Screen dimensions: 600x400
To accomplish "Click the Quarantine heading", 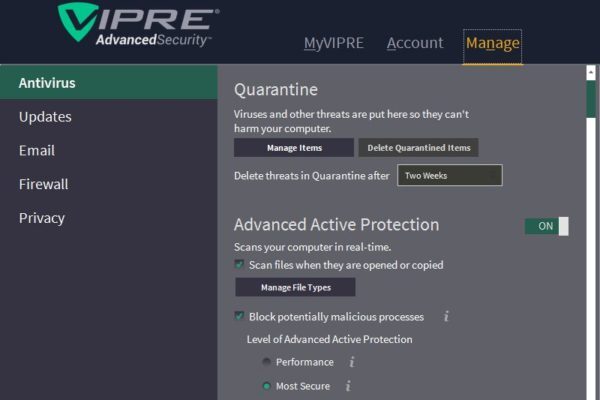I will 276,90.
